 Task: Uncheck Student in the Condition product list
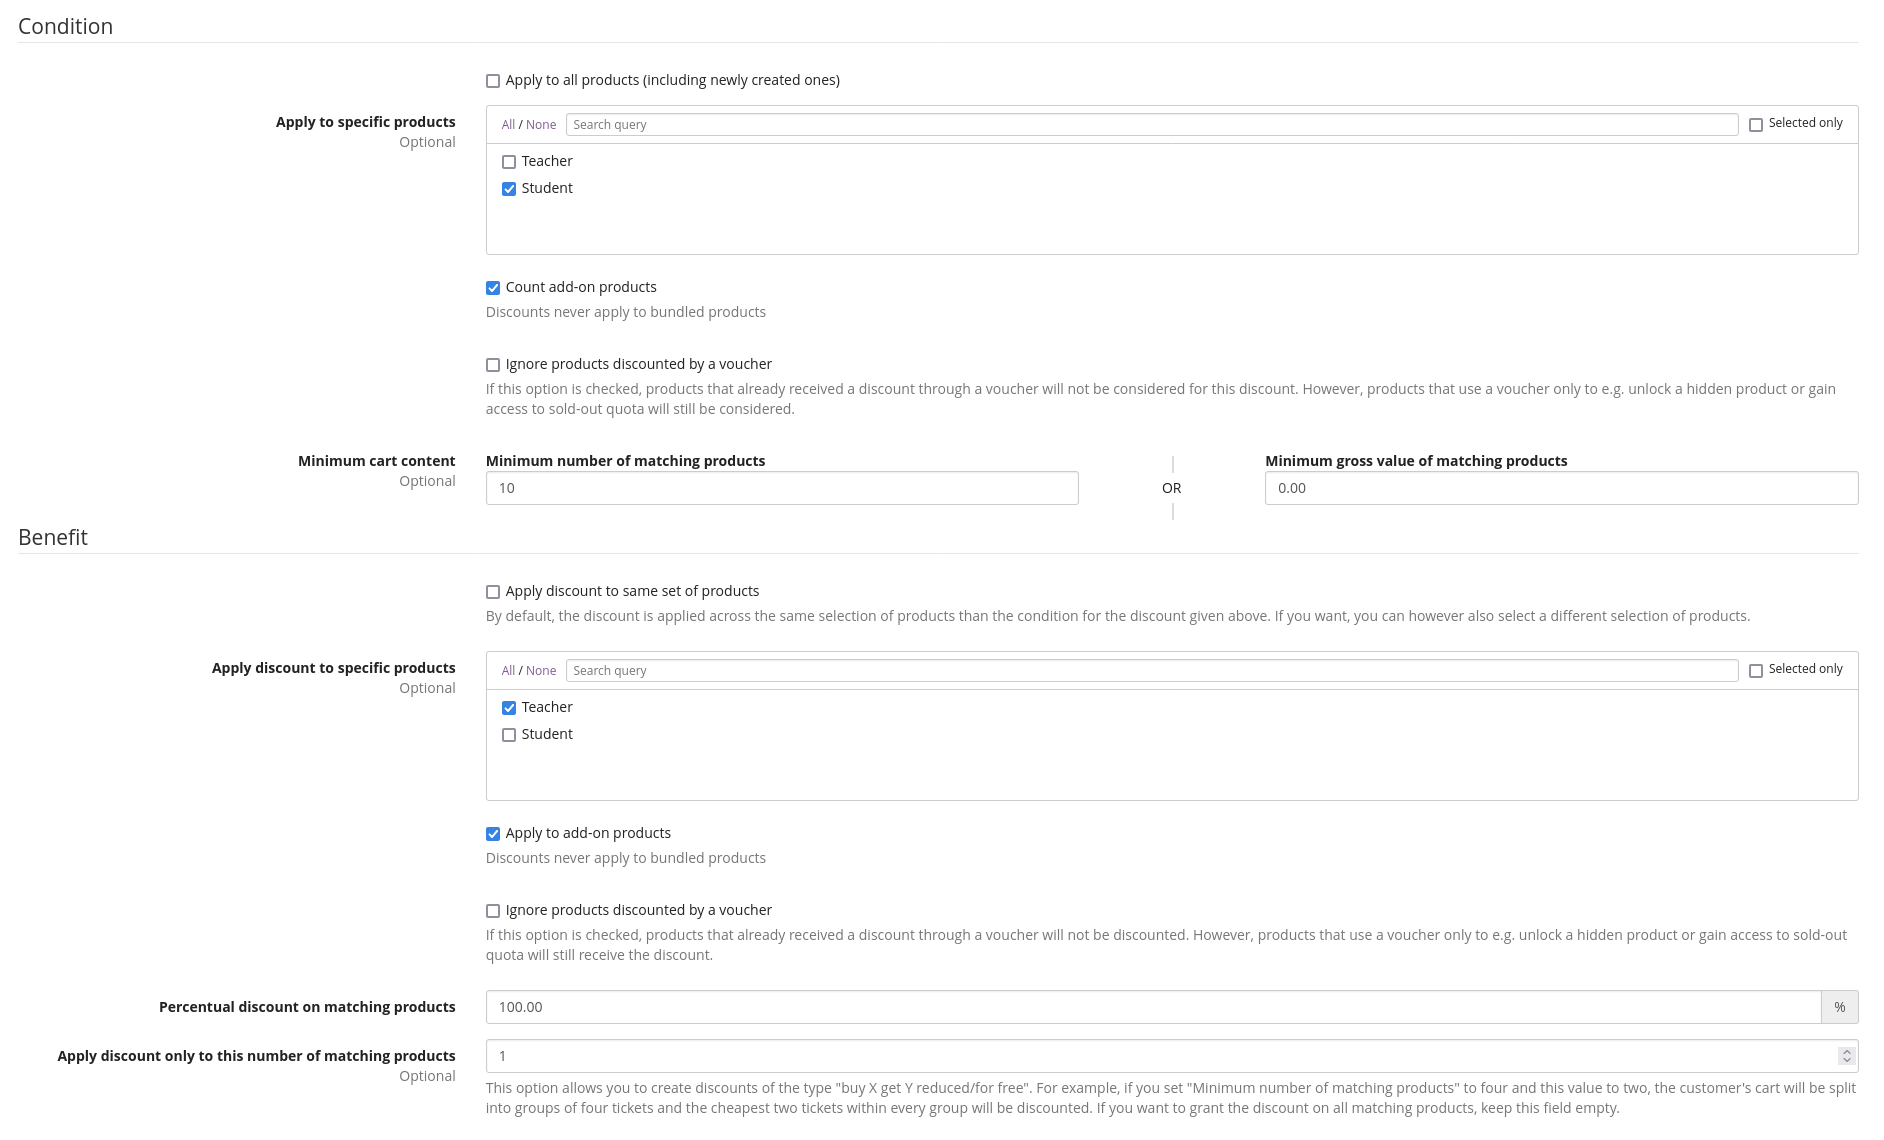(x=509, y=189)
